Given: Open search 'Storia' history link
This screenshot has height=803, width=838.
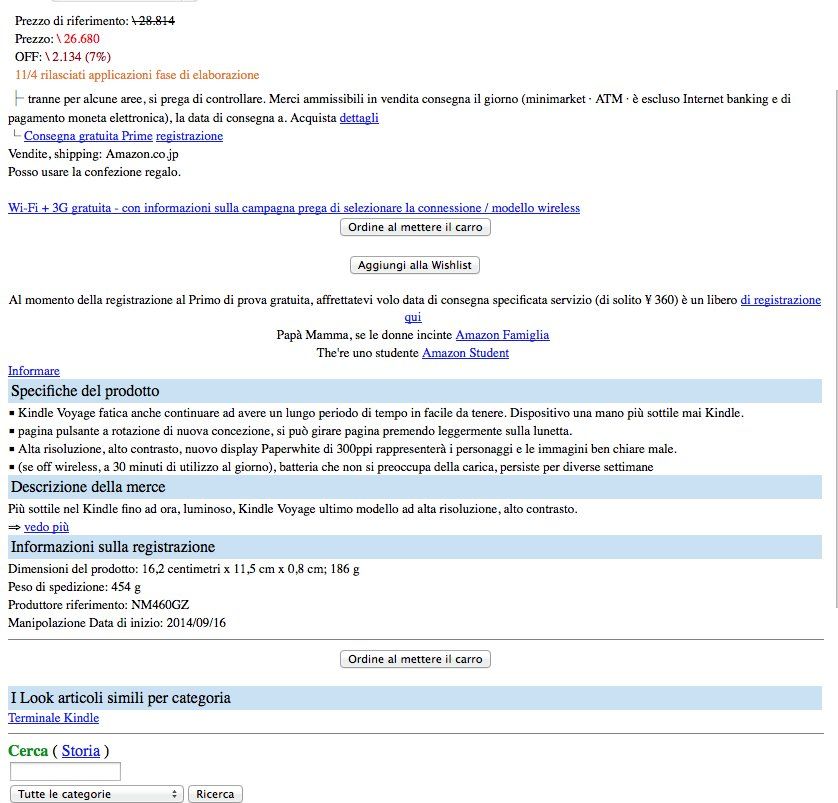Looking at the screenshot, I should pos(81,751).
